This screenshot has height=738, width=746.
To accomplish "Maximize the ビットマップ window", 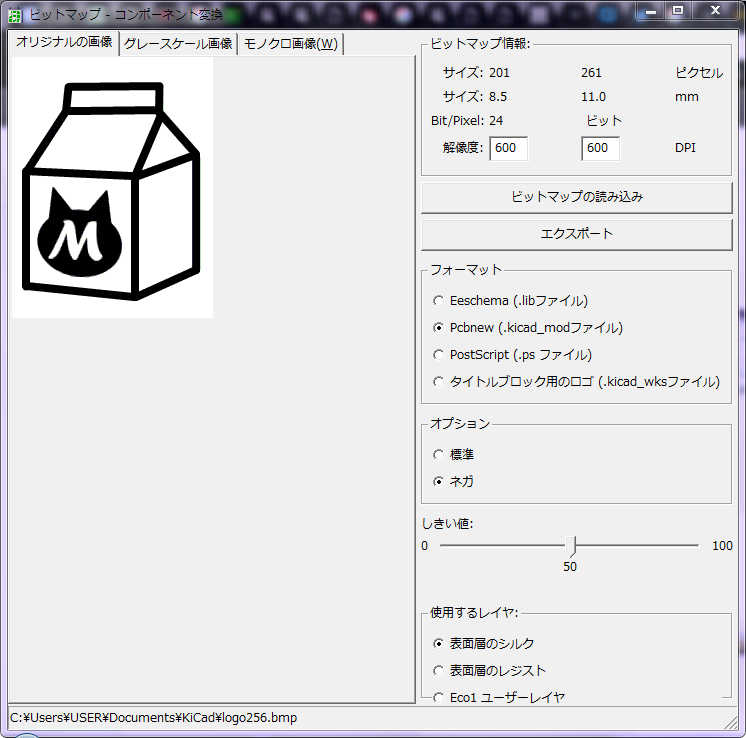I will (678, 10).
